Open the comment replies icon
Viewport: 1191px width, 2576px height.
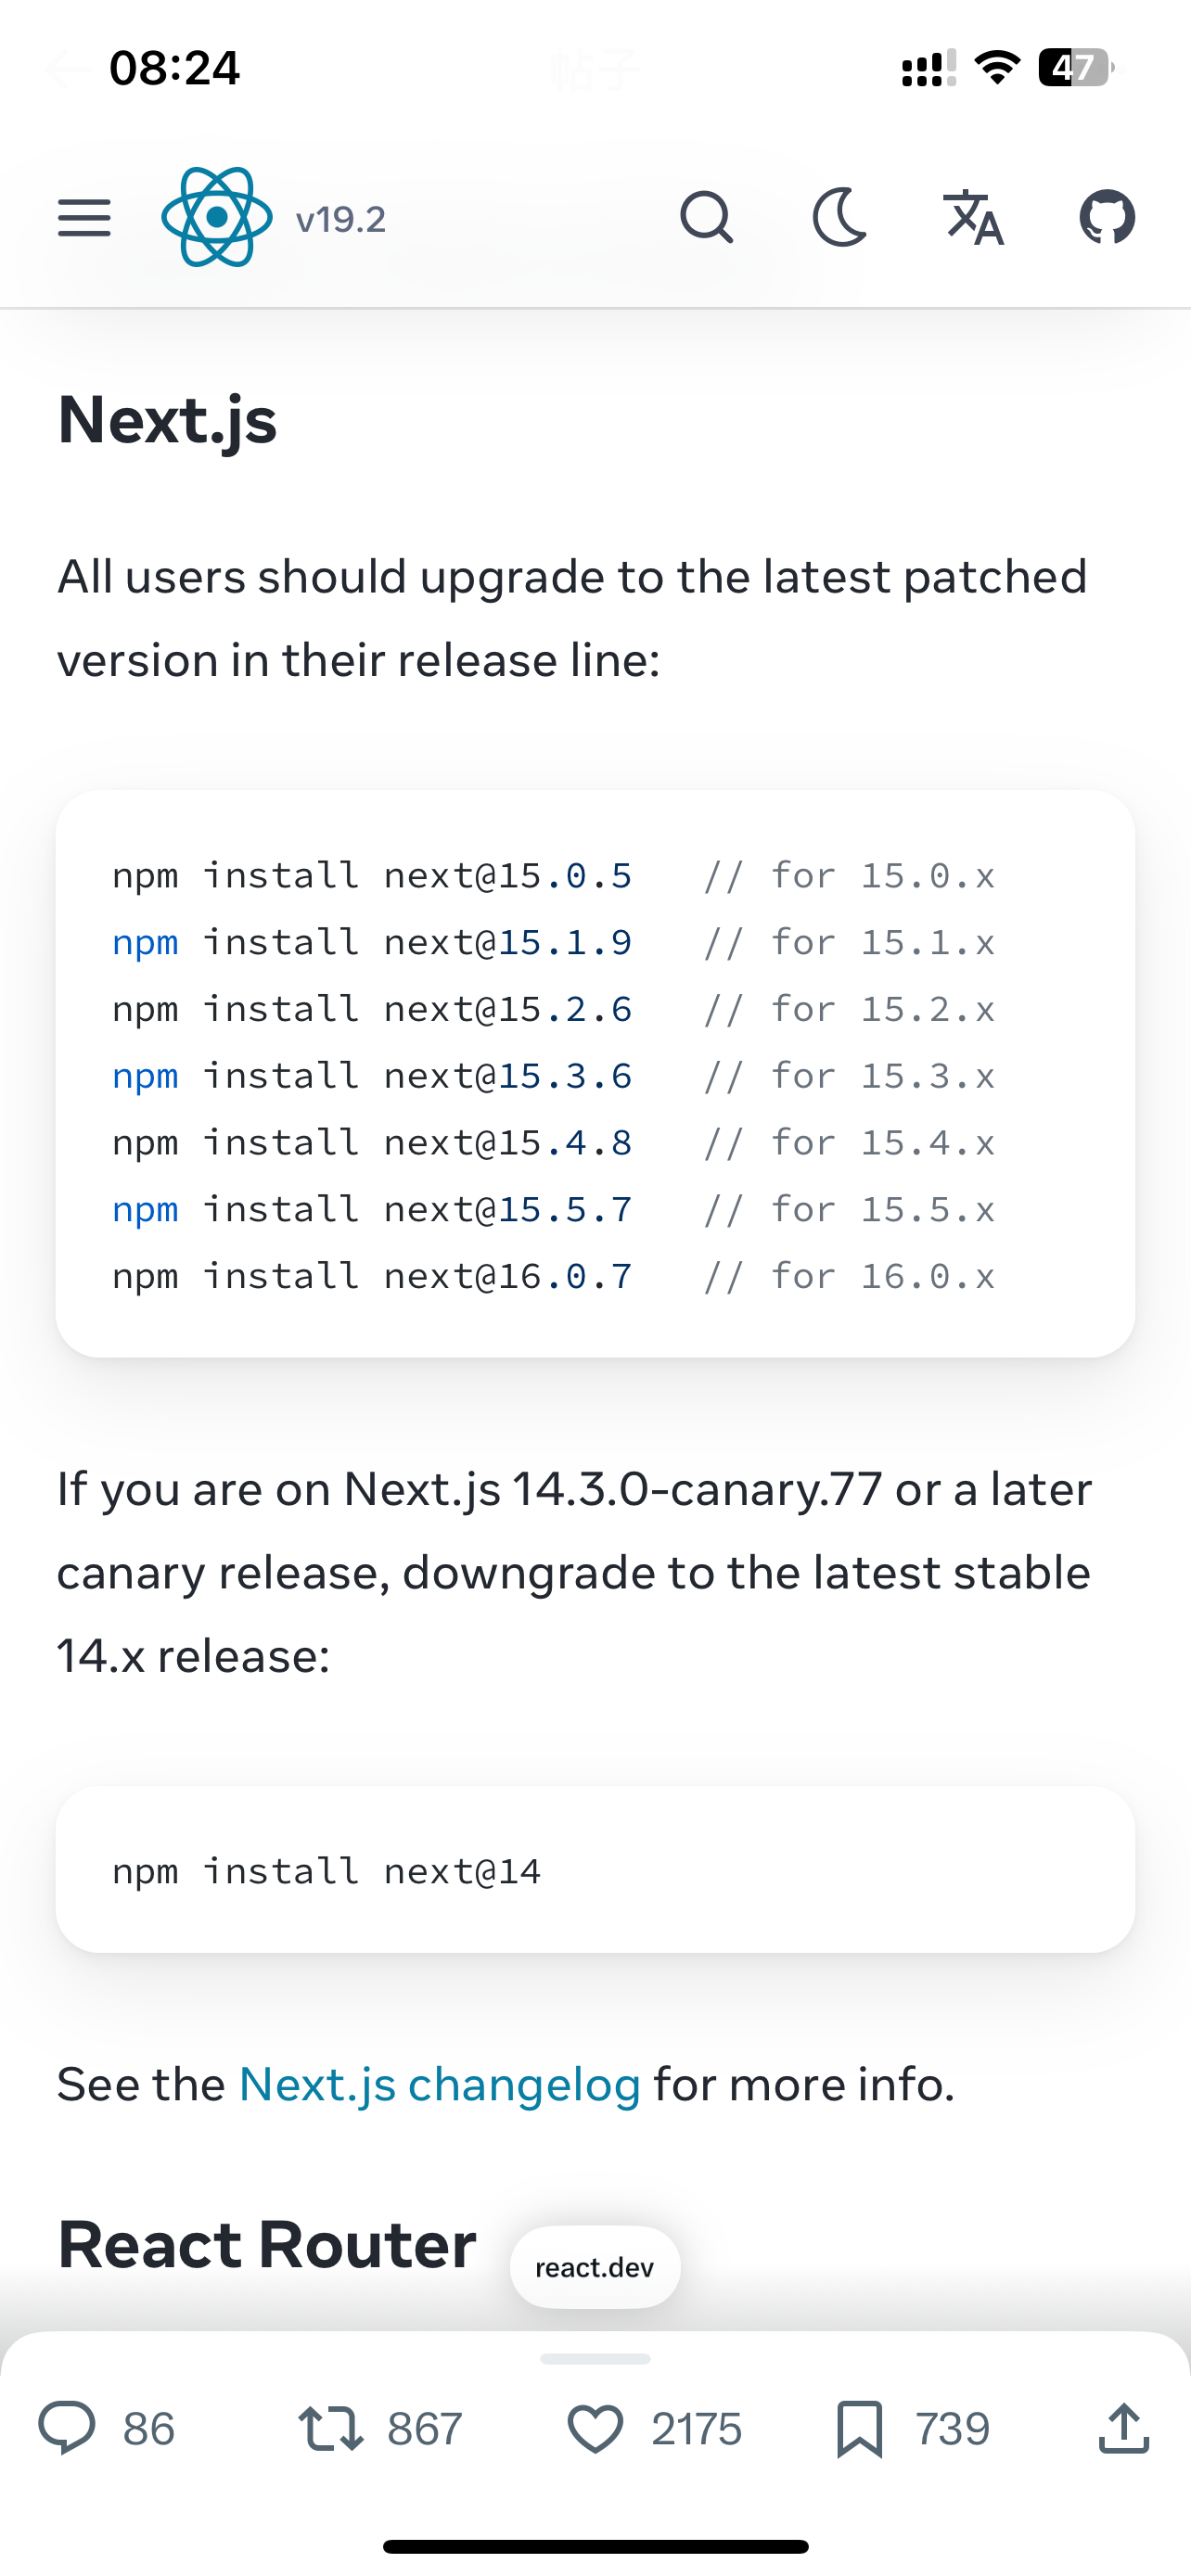click(x=67, y=2428)
